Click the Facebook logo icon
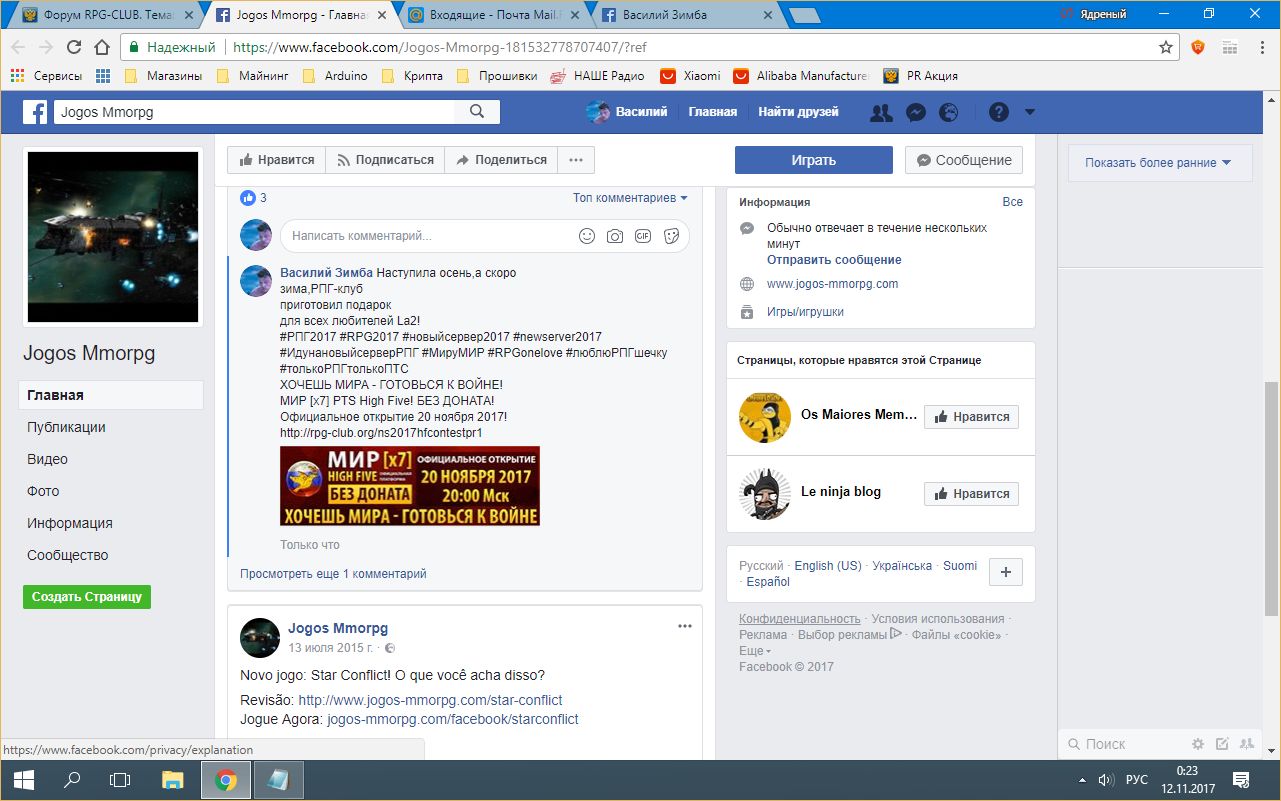Screen dimensions: 1281x801 (x=36, y=112)
